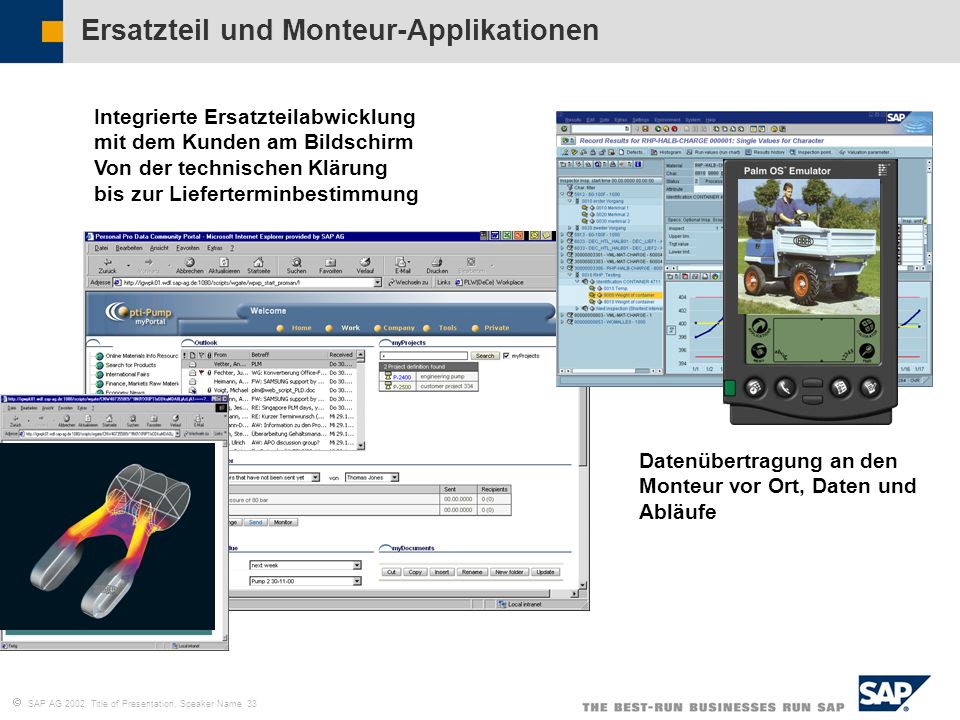Click the Copy button in myDocuments
The image size is (960, 720).
point(415,572)
